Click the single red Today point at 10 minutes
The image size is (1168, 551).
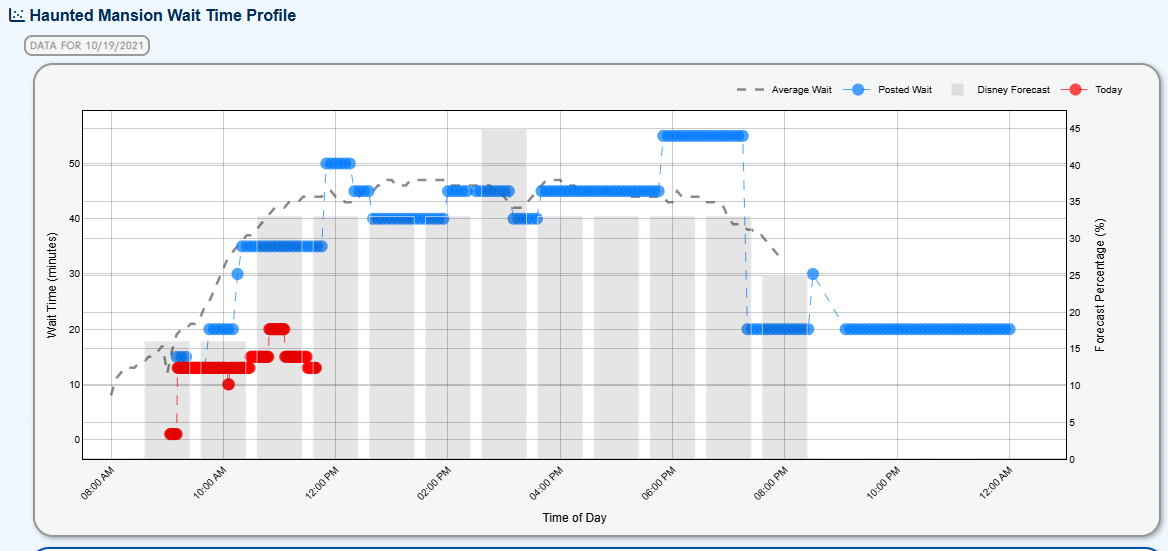coord(229,384)
